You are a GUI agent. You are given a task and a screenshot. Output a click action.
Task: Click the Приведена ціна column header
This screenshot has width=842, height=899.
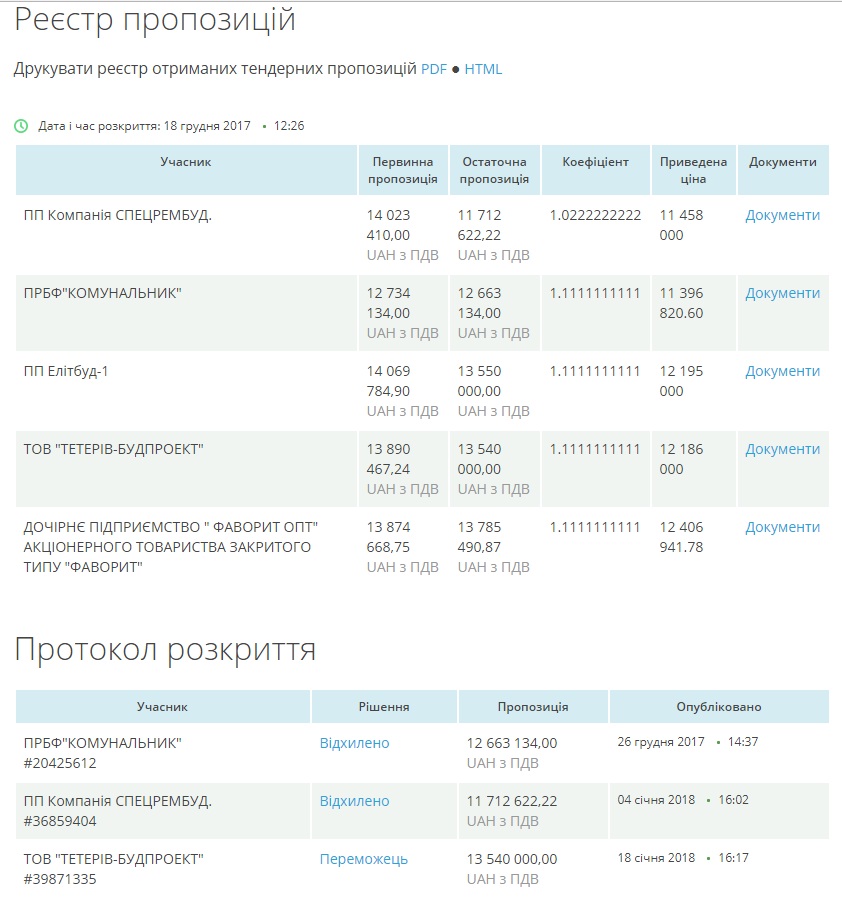pos(693,170)
